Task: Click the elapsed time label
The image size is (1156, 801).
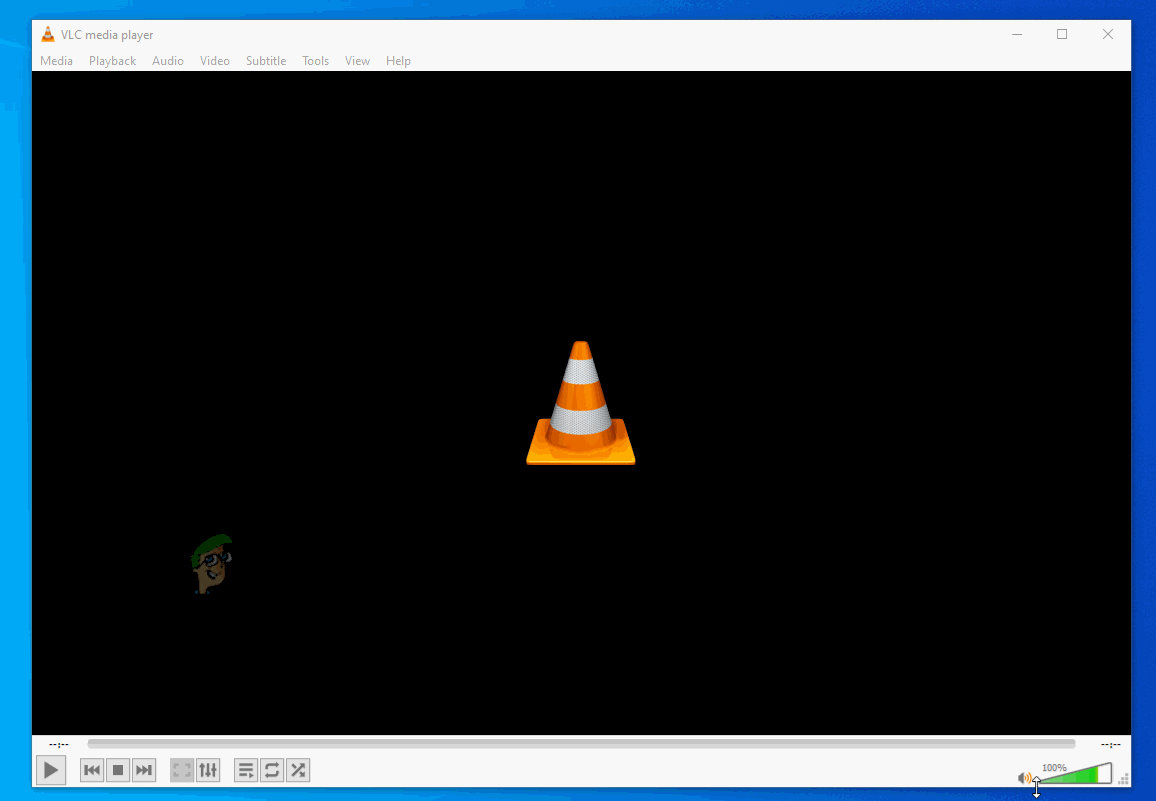Action: pyautogui.click(x=59, y=744)
